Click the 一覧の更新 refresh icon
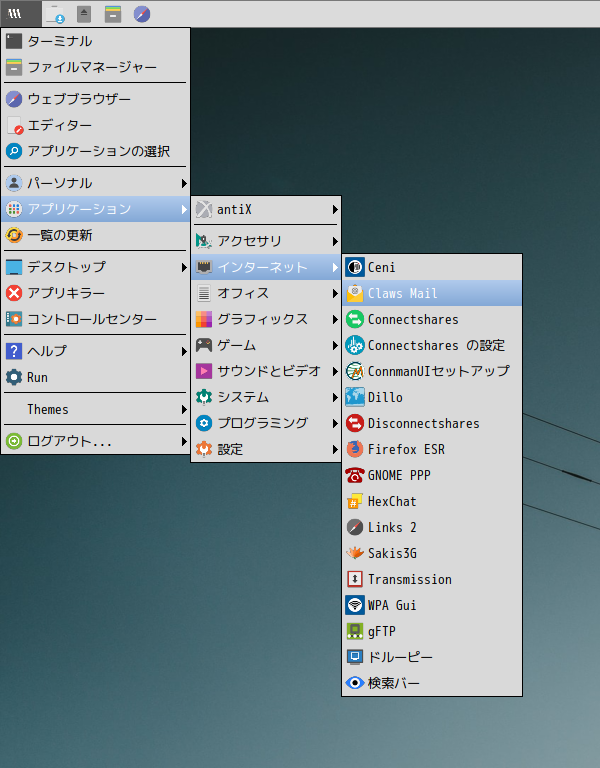The width and height of the screenshot is (600, 768). tap(14, 235)
